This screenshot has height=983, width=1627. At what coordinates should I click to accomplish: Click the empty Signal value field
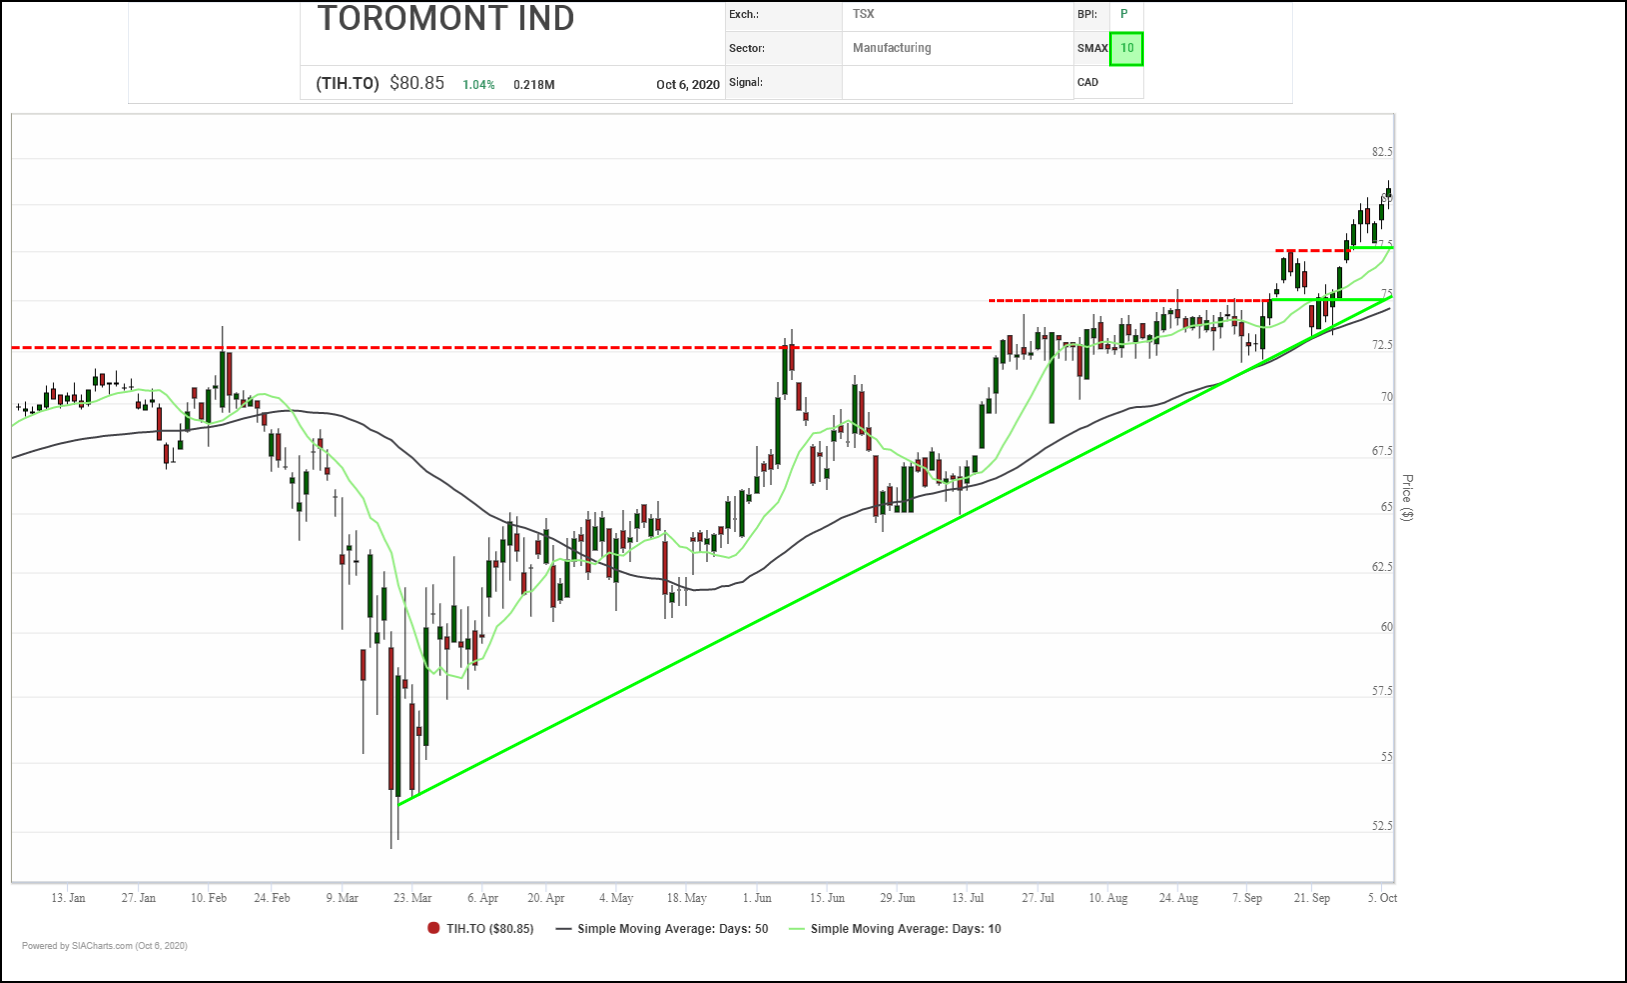[x=956, y=82]
